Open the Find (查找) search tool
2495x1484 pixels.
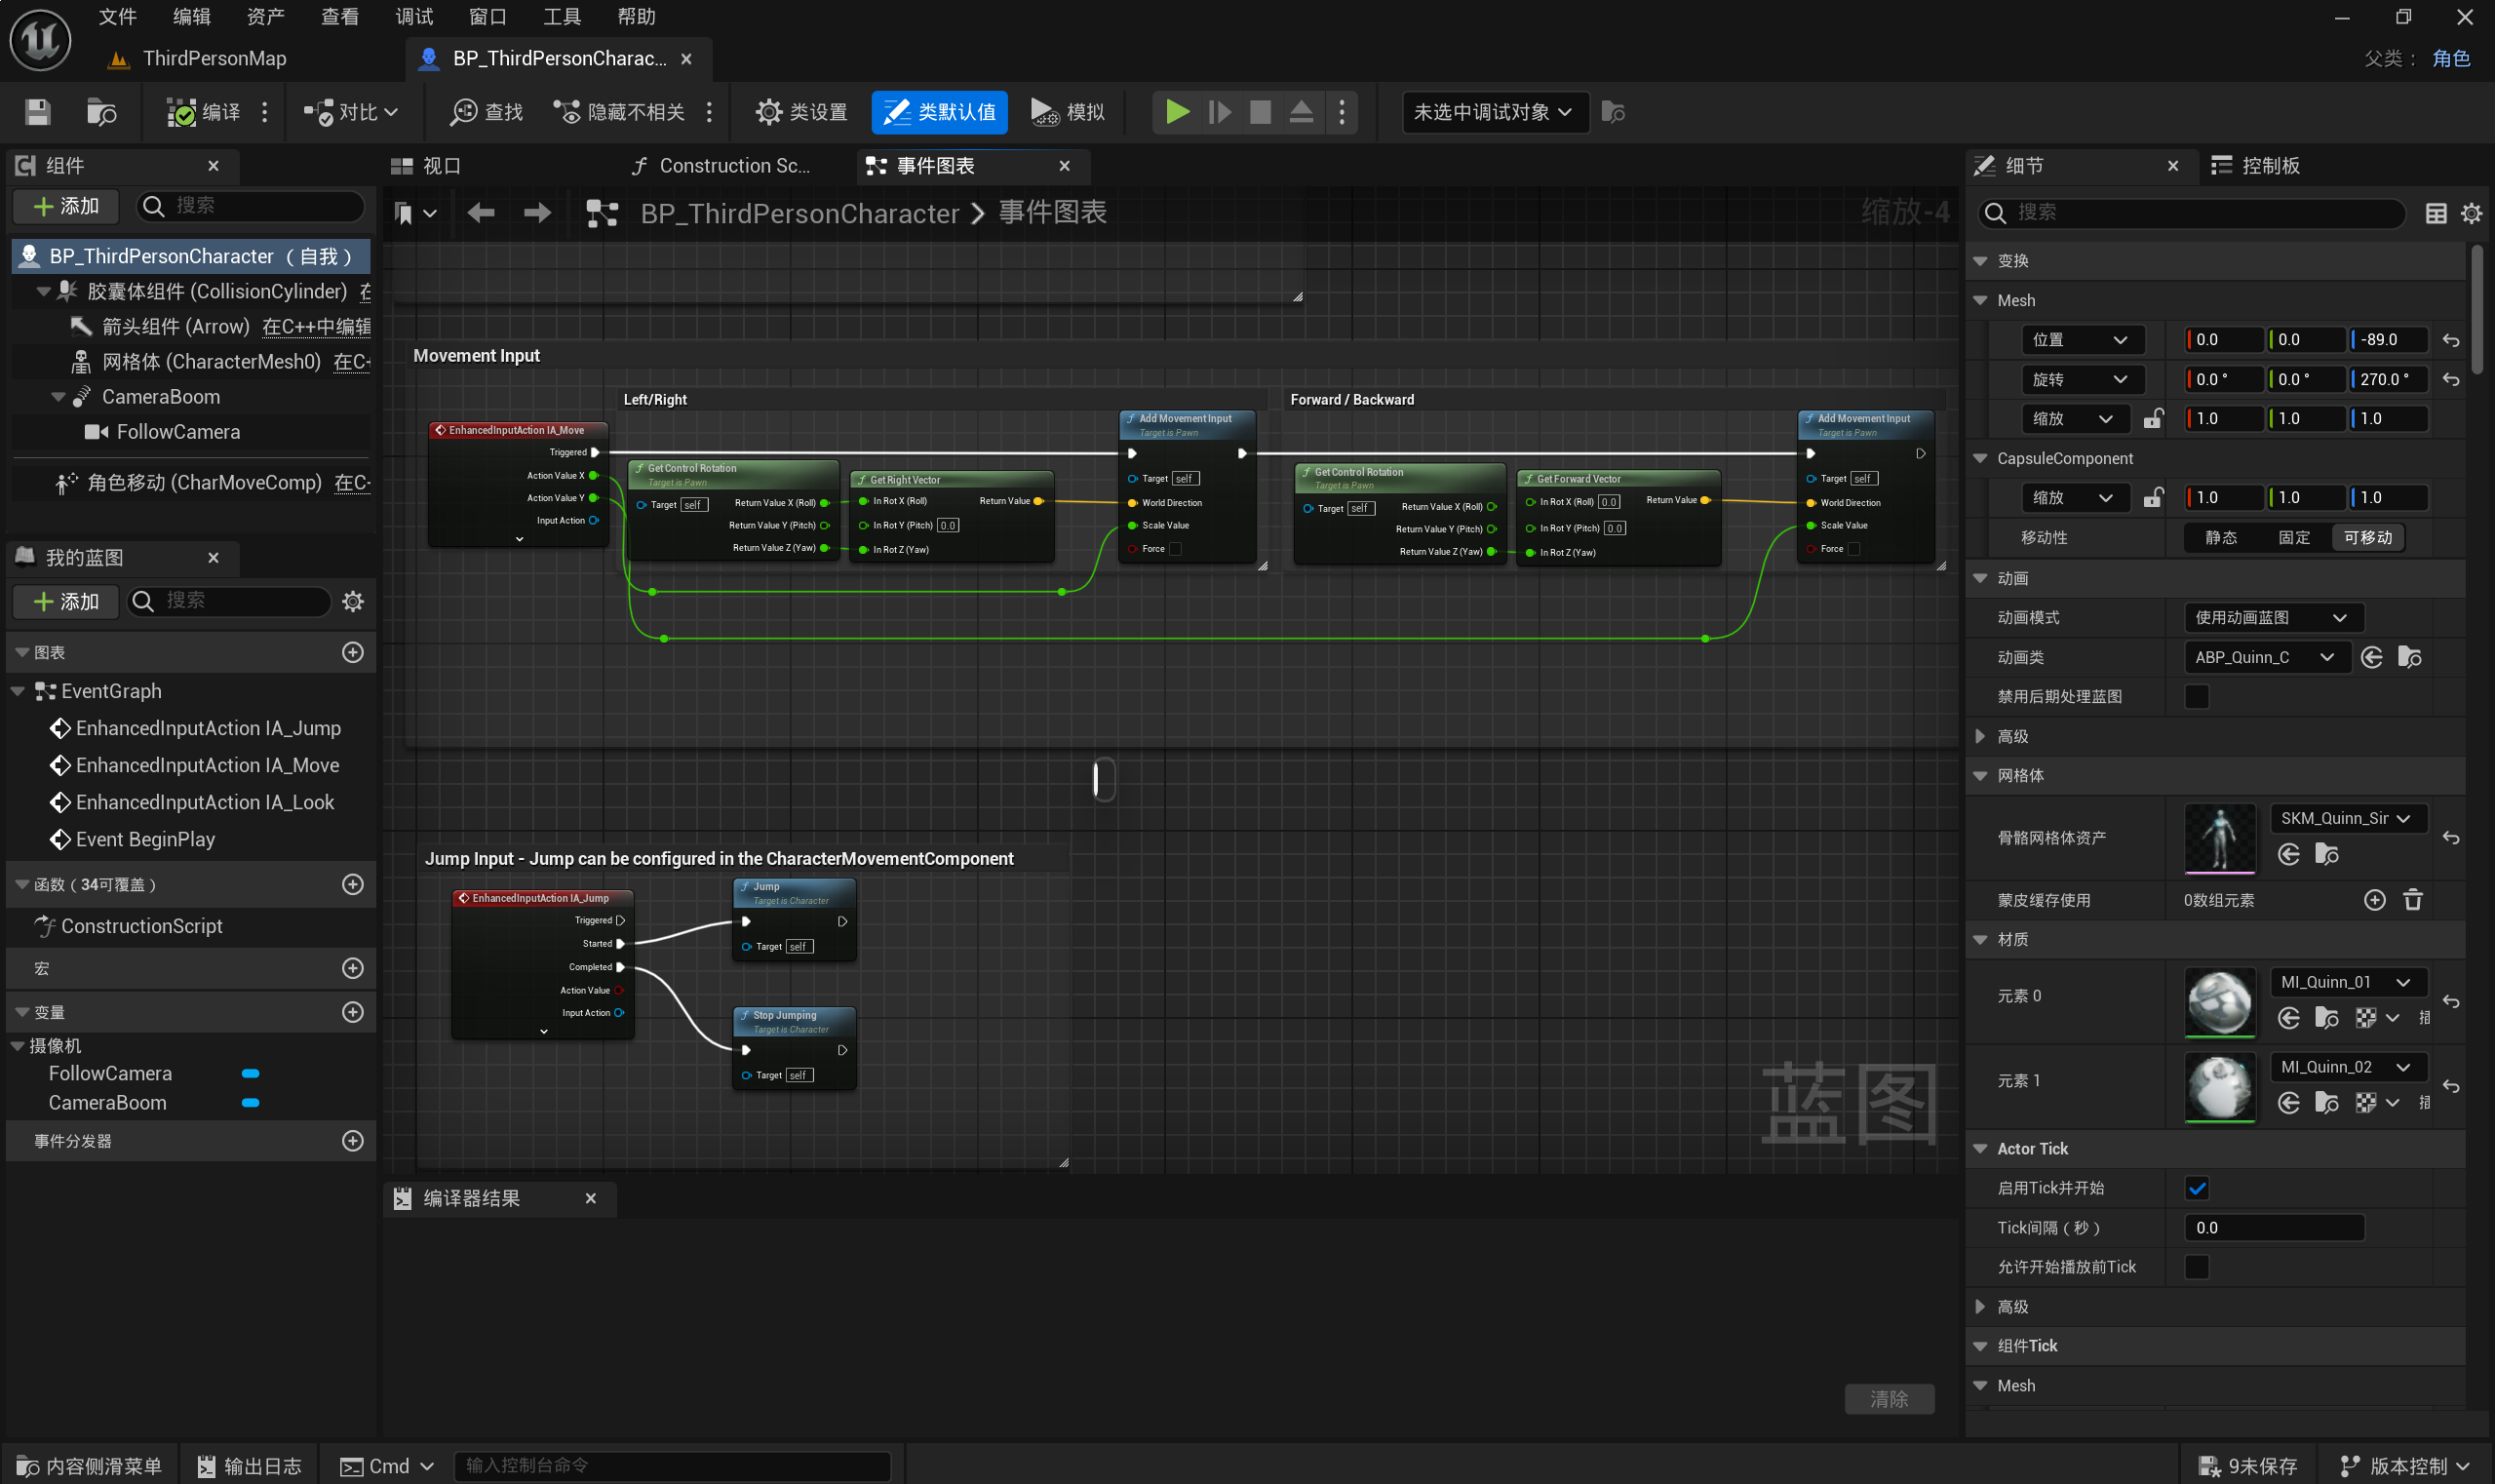point(486,112)
